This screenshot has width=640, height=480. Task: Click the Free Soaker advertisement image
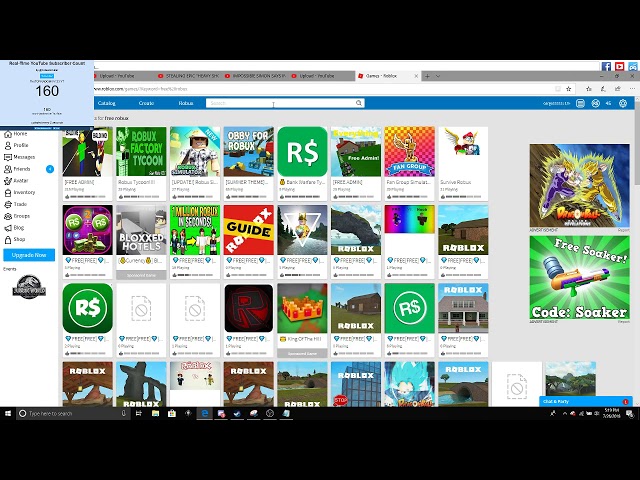coord(580,278)
